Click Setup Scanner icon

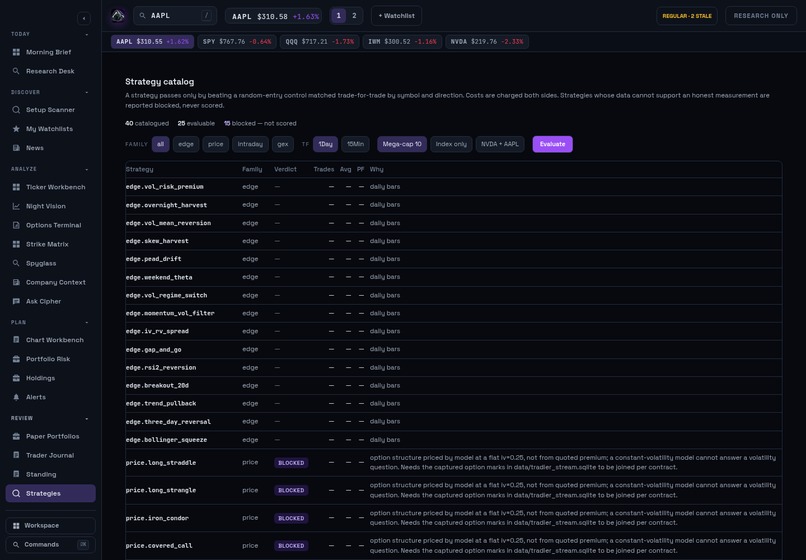[x=16, y=110]
